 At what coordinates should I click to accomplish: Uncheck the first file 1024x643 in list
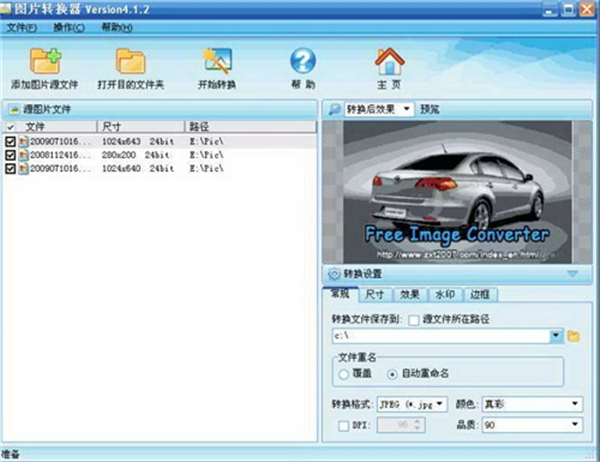coord(11,143)
